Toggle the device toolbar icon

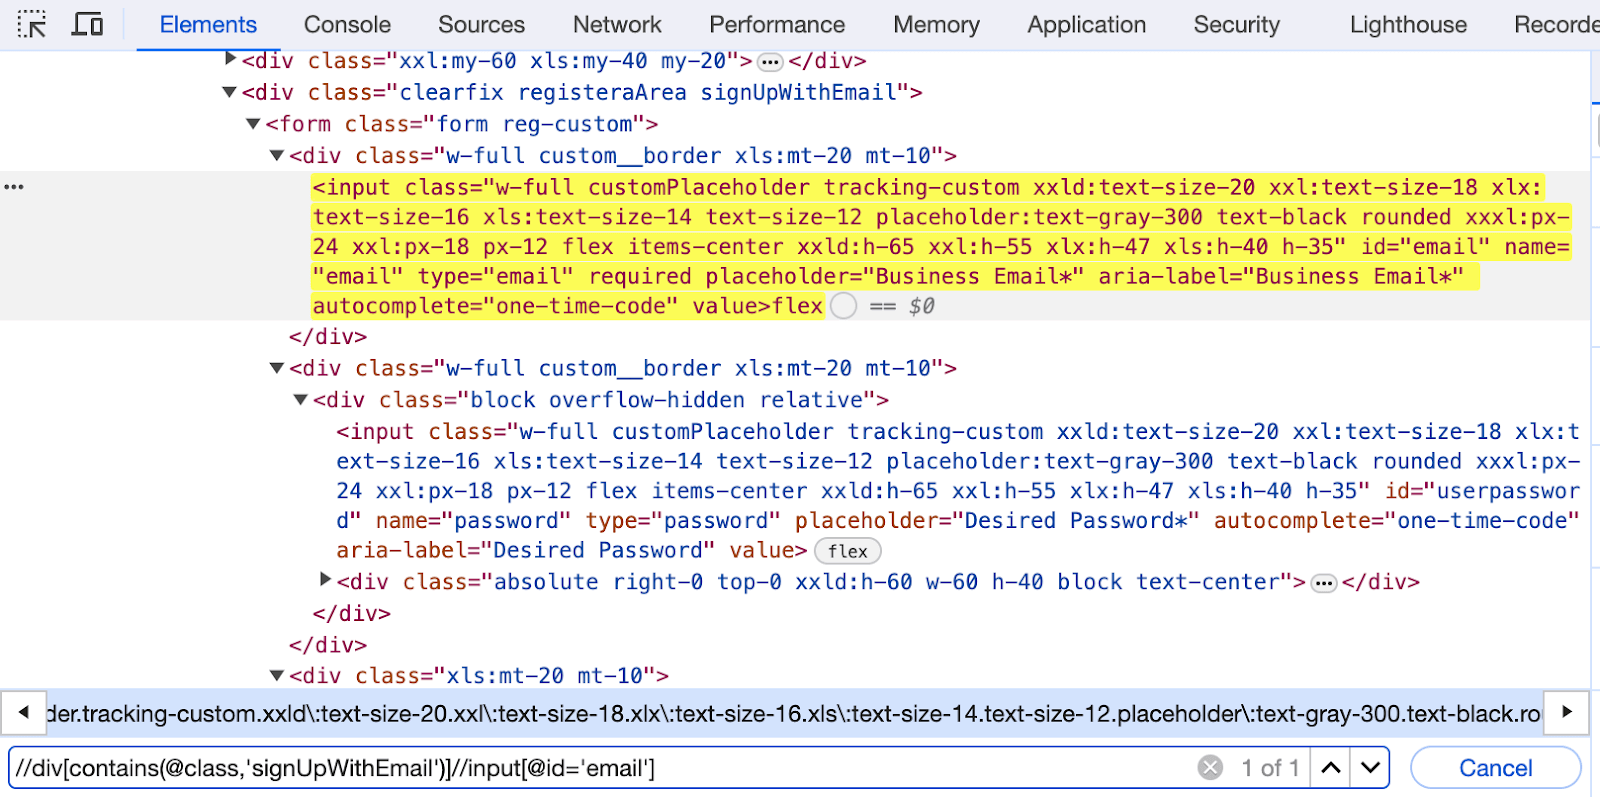coord(87,24)
